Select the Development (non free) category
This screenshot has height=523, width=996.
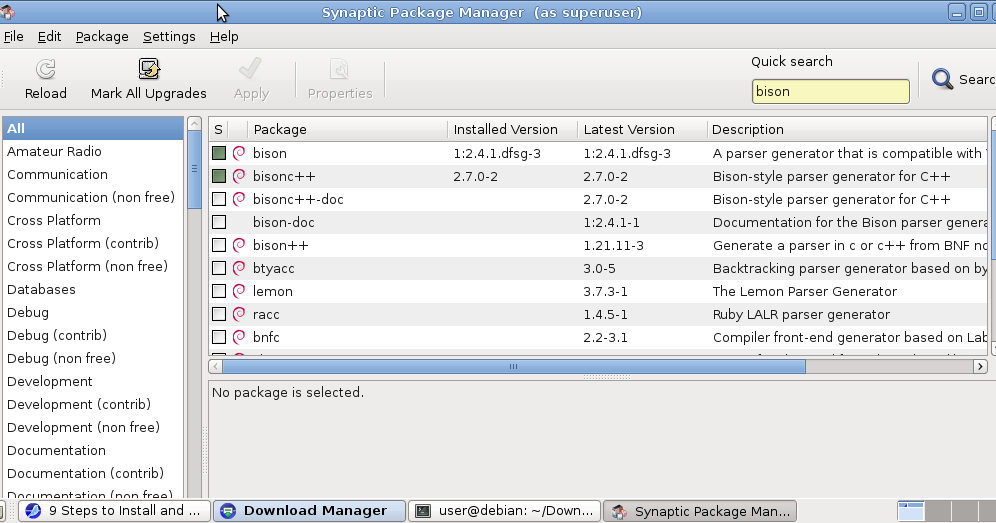click(93, 427)
